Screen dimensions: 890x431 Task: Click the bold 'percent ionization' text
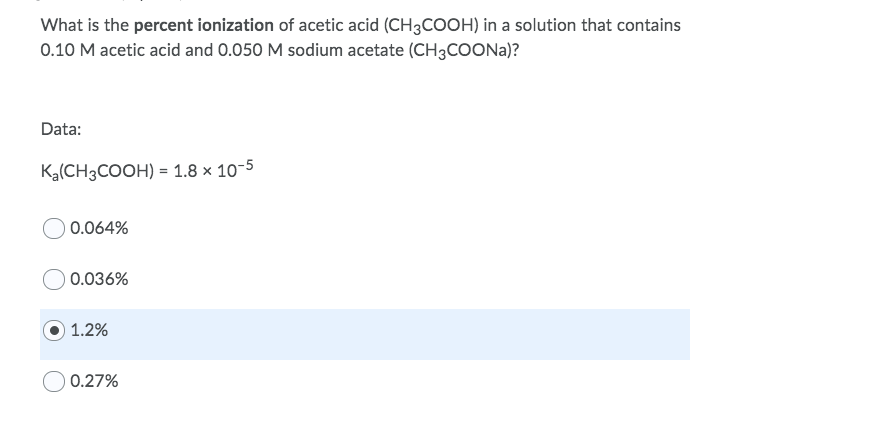pos(204,26)
